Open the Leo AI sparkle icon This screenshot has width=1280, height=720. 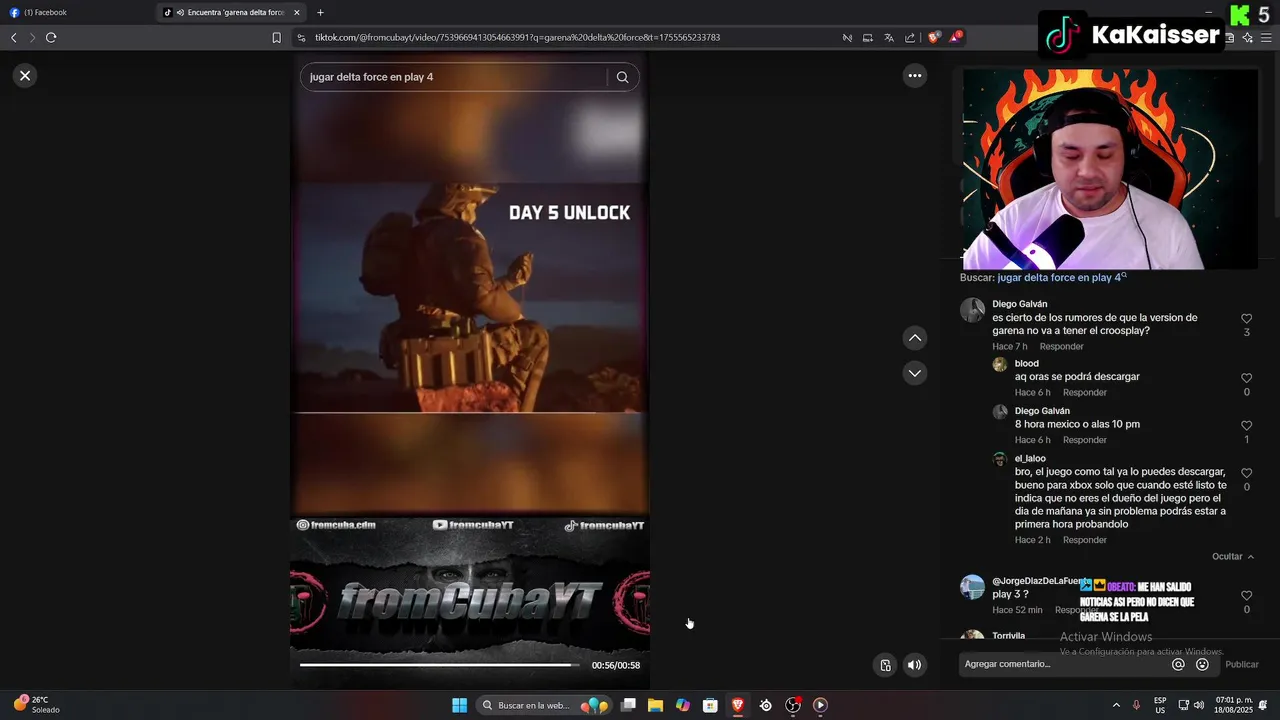coord(1248,37)
